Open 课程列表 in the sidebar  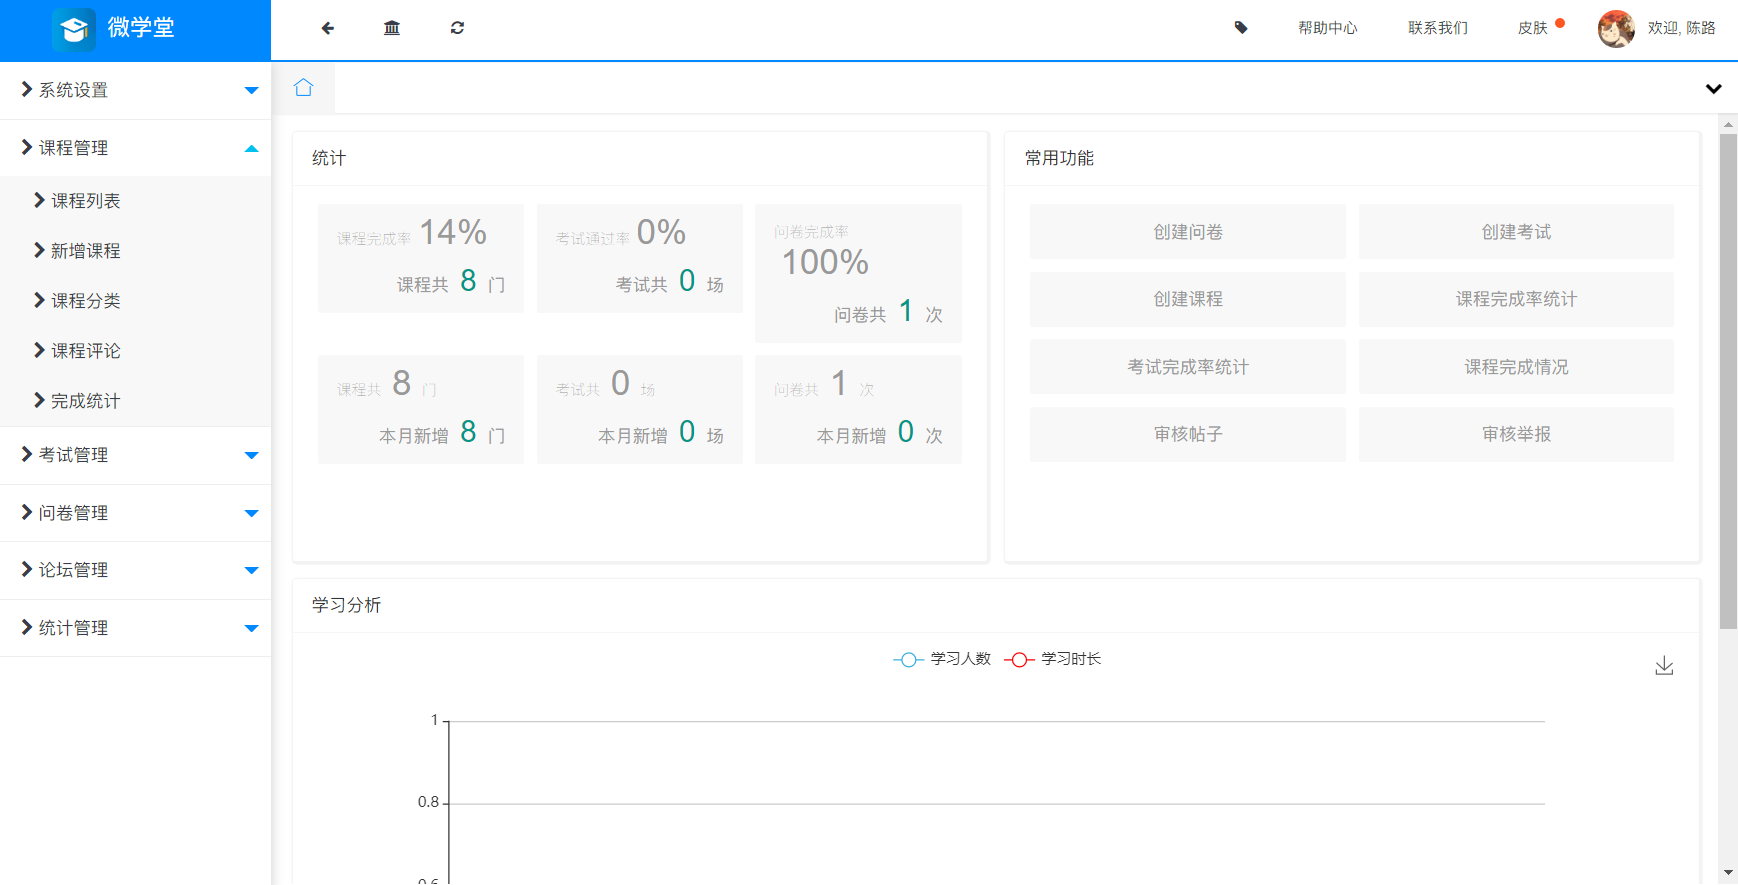(86, 201)
